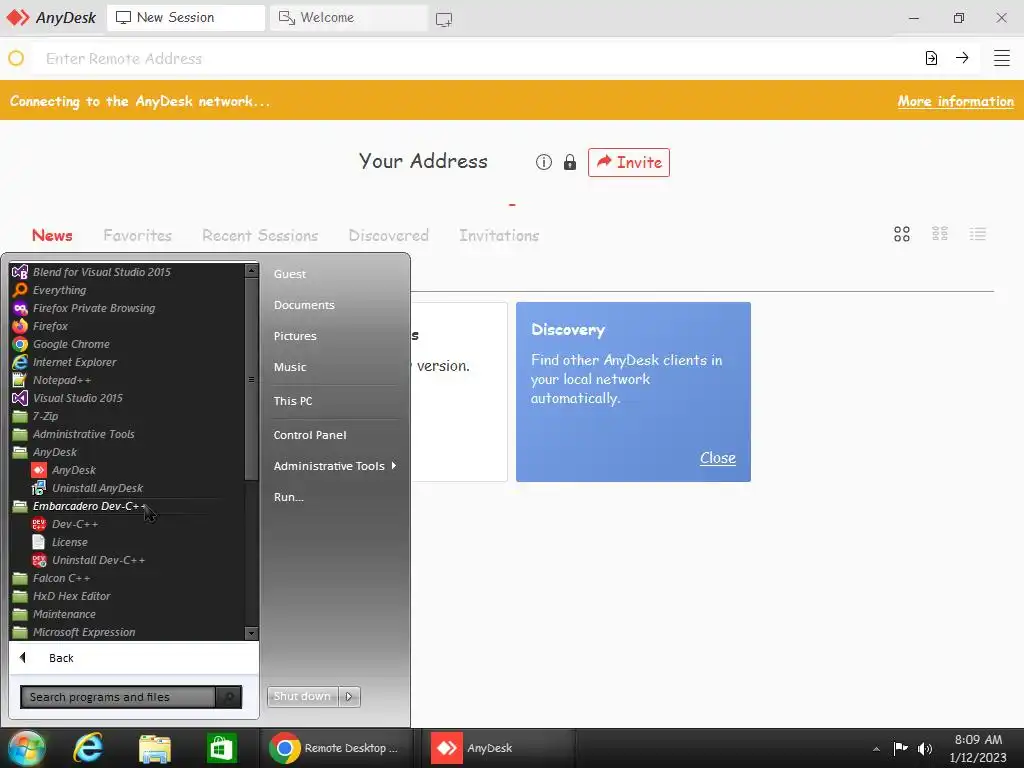Select the Recent Sessions tab
Screen dimensions: 1024x768
coord(260,235)
